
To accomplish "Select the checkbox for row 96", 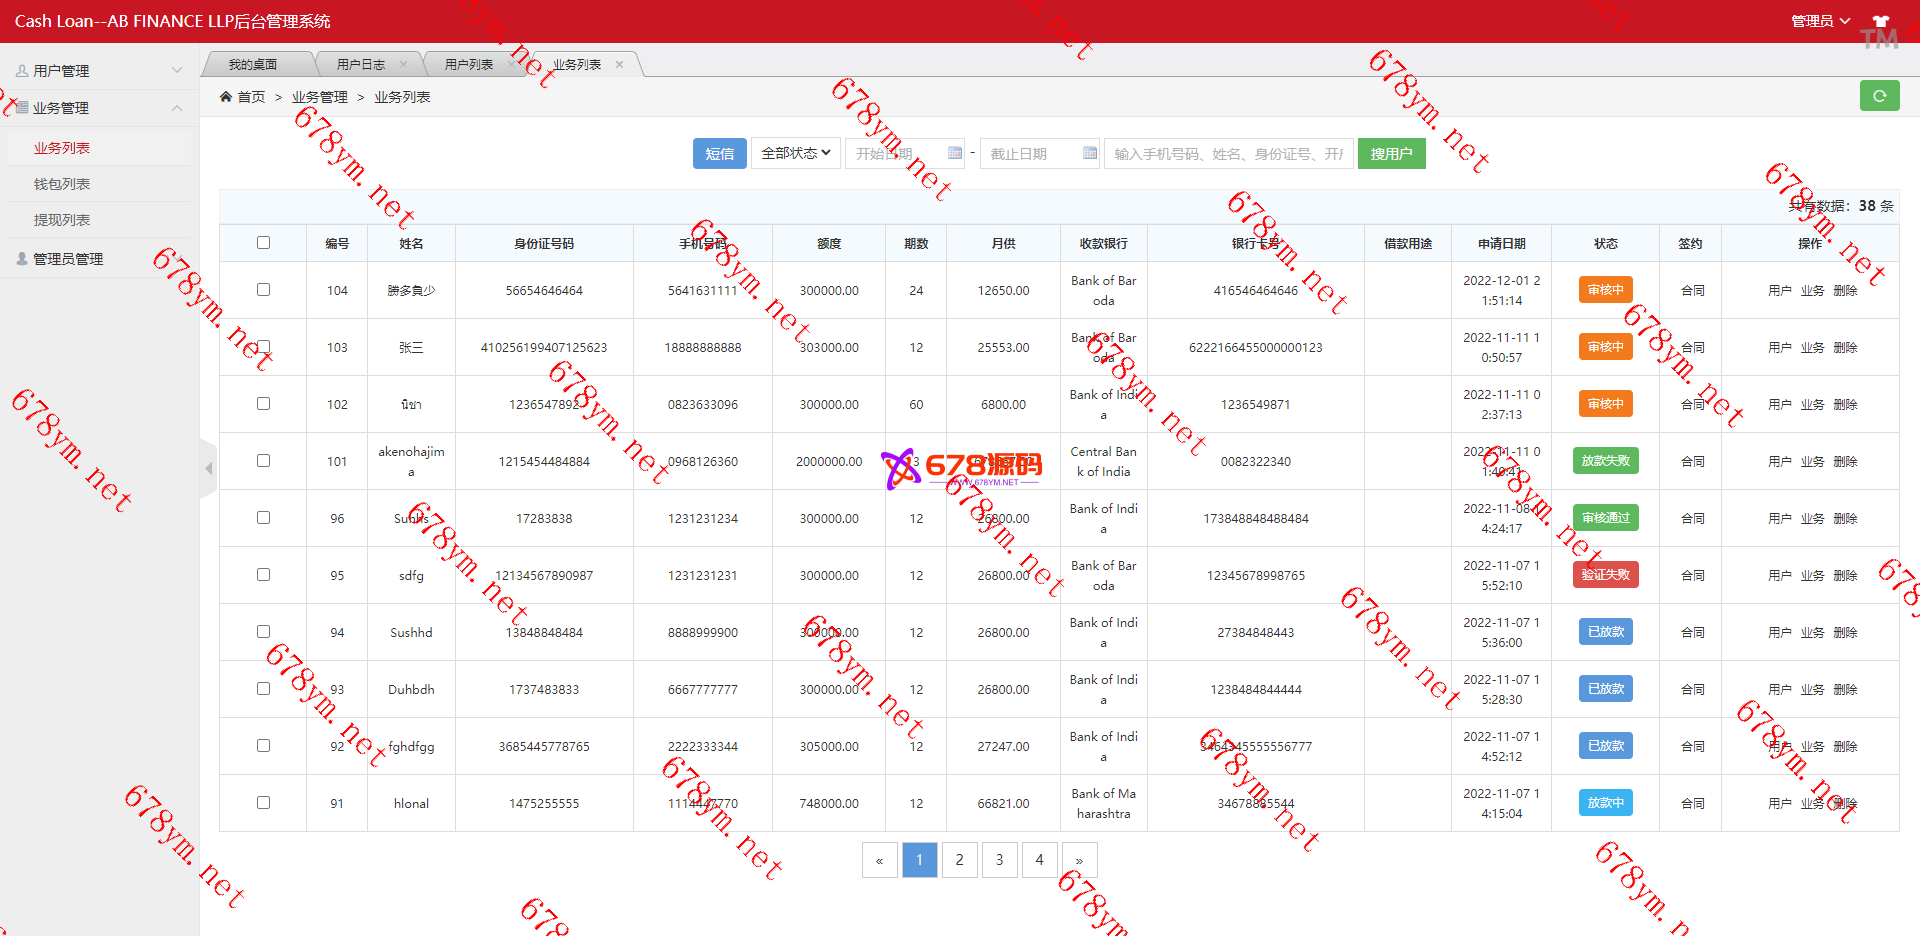I will coord(263,518).
